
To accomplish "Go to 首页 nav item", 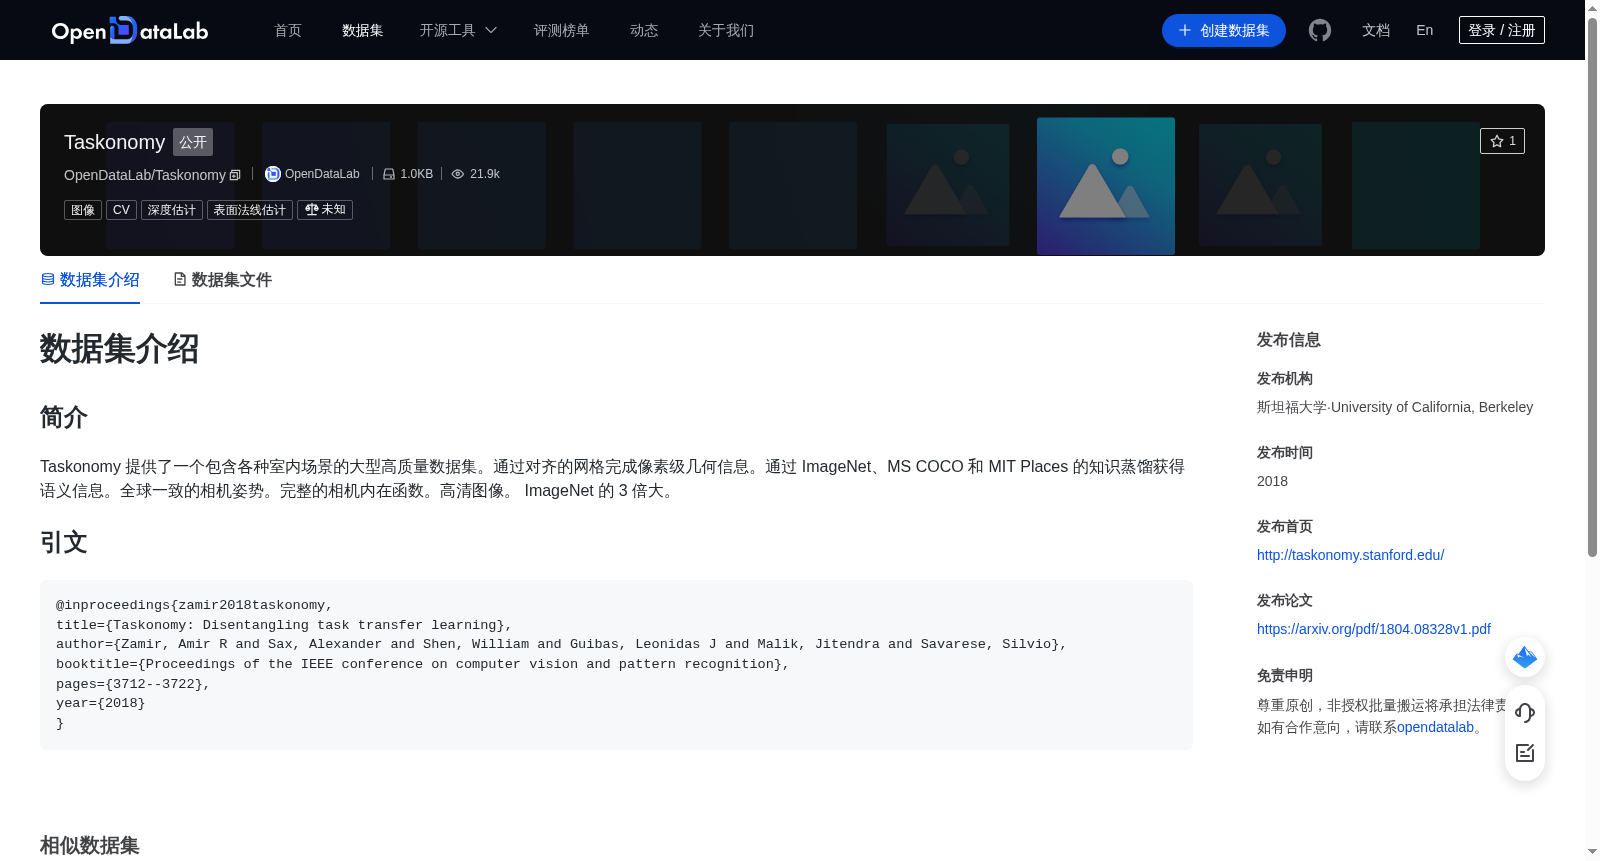I will [x=288, y=30].
